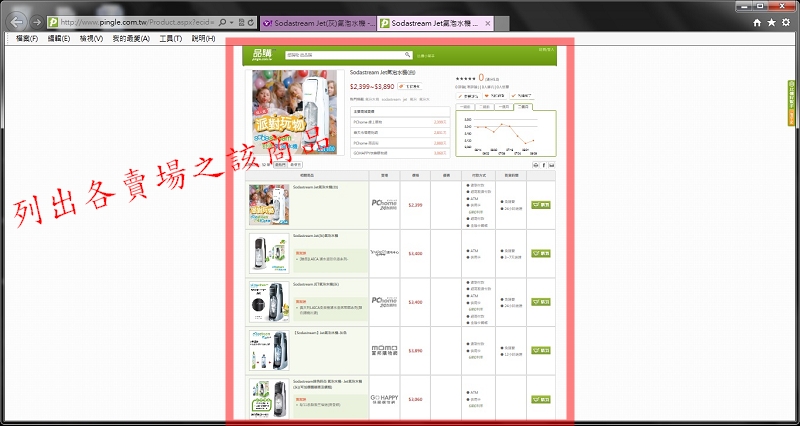Click the GO HAPPY 快樂購物網 logo
This screenshot has height=426, width=800.
click(x=385, y=398)
